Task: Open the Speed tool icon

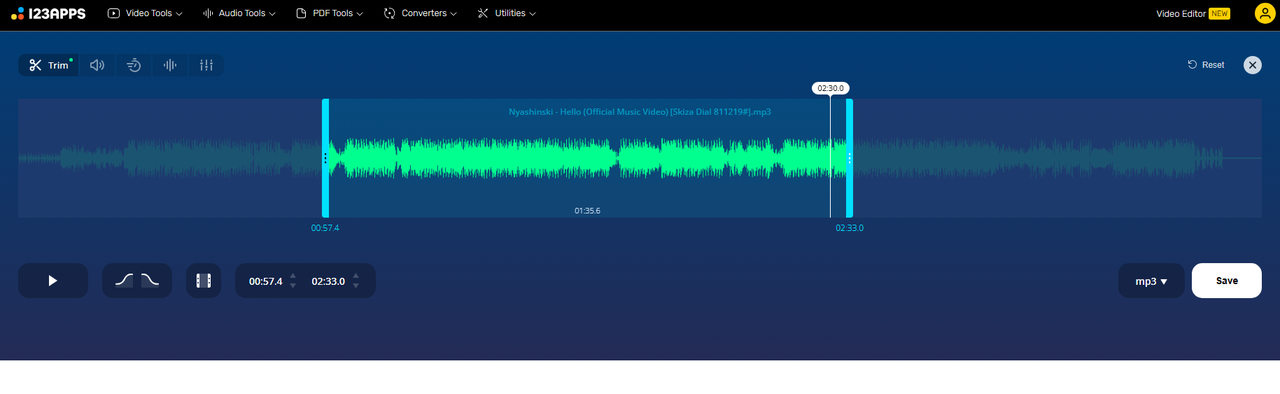Action: coord(134,65)
